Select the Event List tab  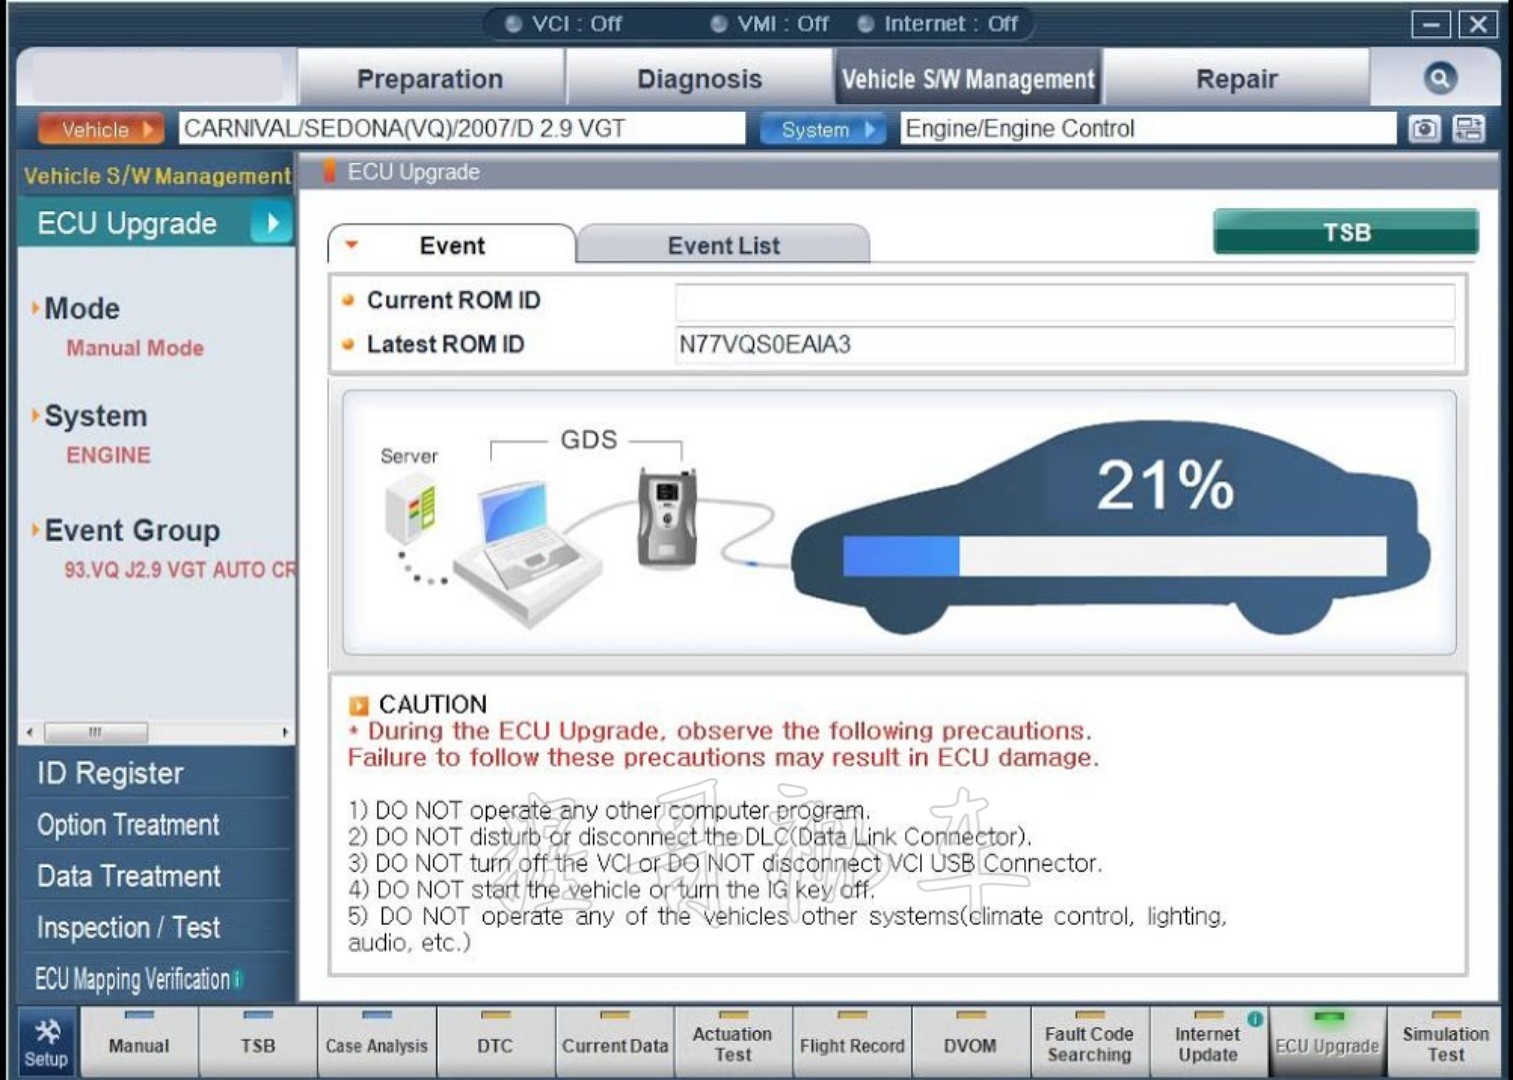point(723,245)
